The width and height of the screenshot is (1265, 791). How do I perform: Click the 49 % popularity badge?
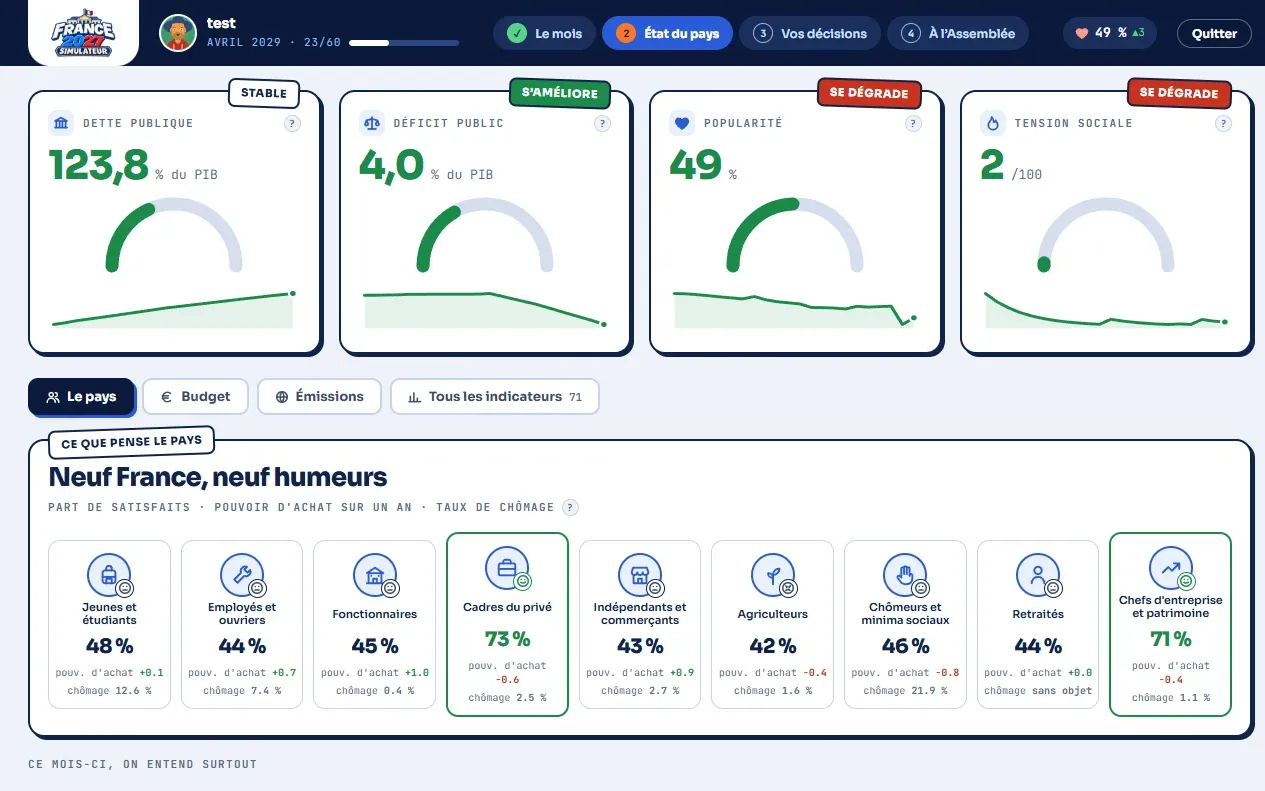click(1110, 33)
